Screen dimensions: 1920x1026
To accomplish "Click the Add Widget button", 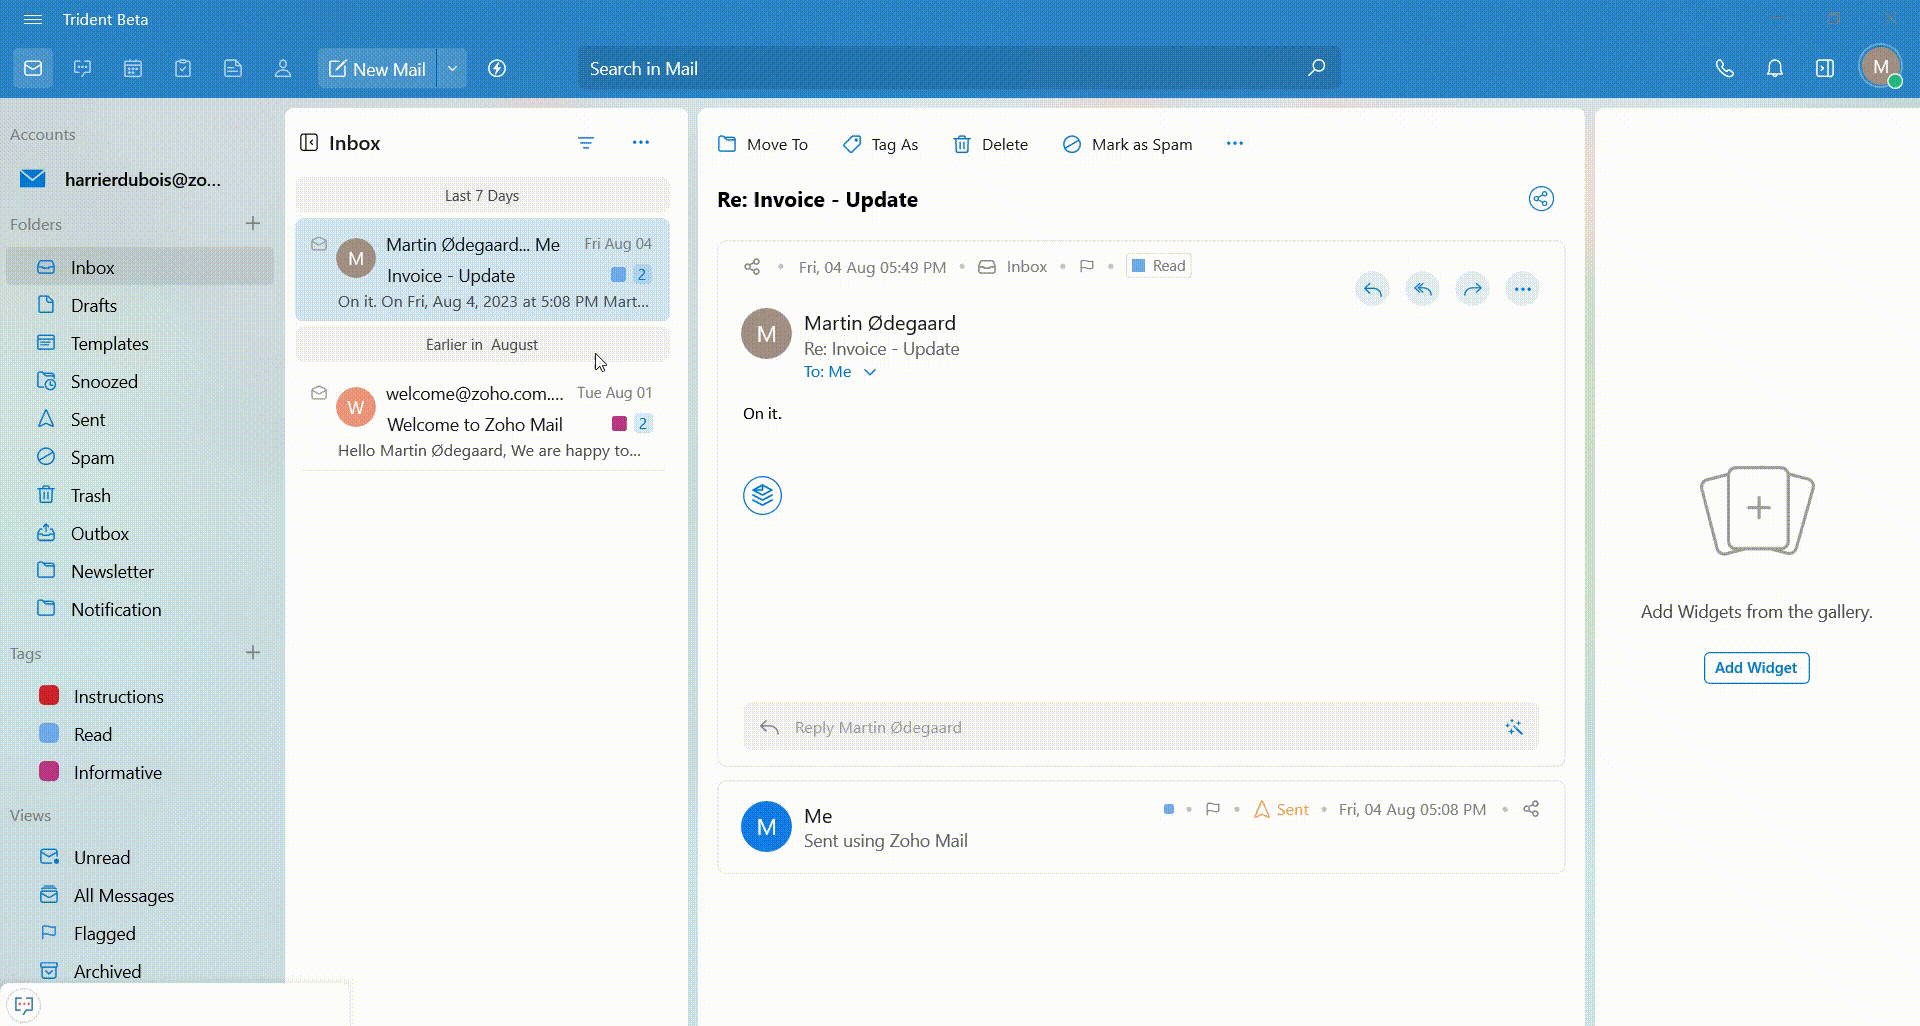I will (x=1756, y=668).
